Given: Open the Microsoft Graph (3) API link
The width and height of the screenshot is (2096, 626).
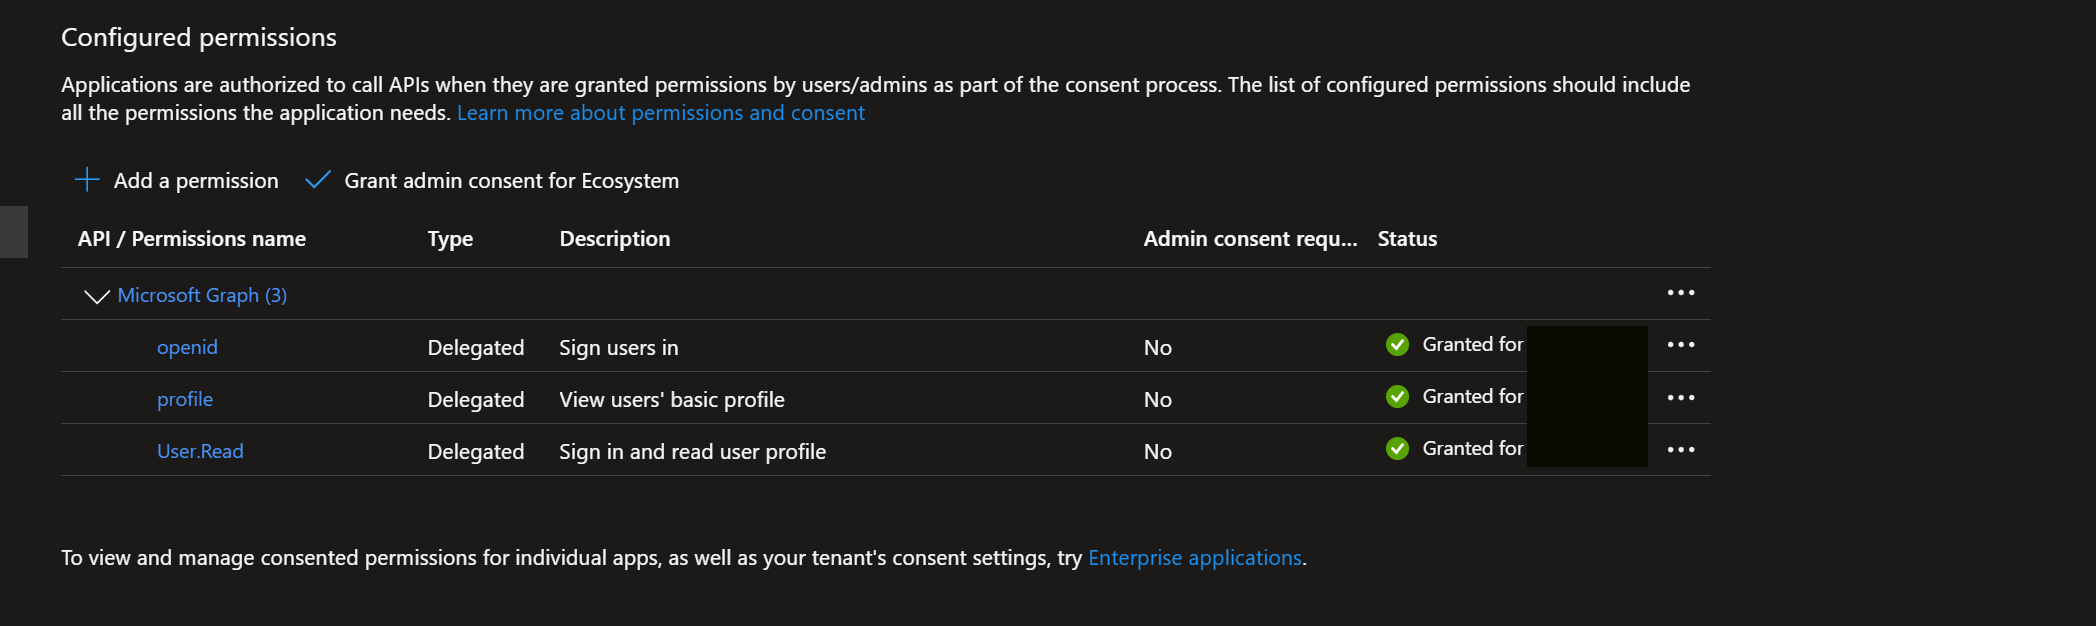Looking at the screenshot, I should coord(202,296).
